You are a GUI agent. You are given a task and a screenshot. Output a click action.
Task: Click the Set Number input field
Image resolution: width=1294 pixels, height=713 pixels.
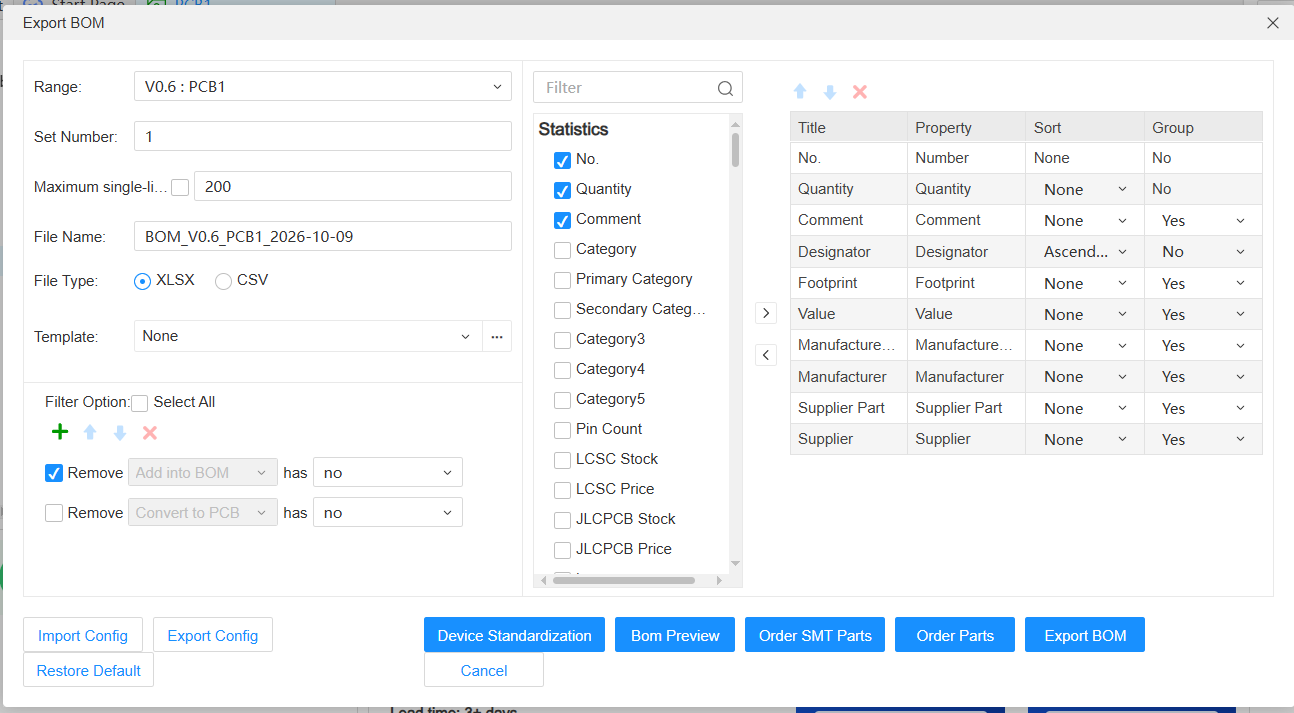pos(322,136)
